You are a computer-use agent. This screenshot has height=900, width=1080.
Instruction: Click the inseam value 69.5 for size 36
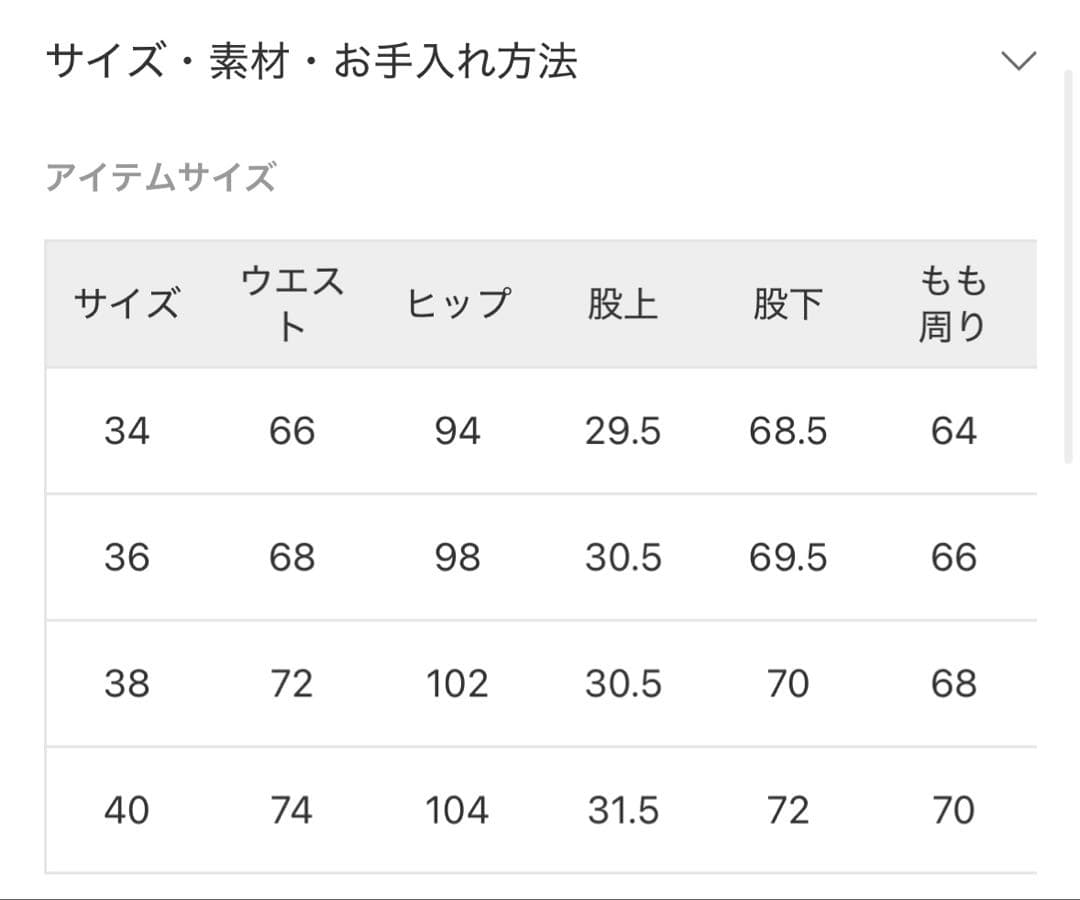(x=789, y=557)
